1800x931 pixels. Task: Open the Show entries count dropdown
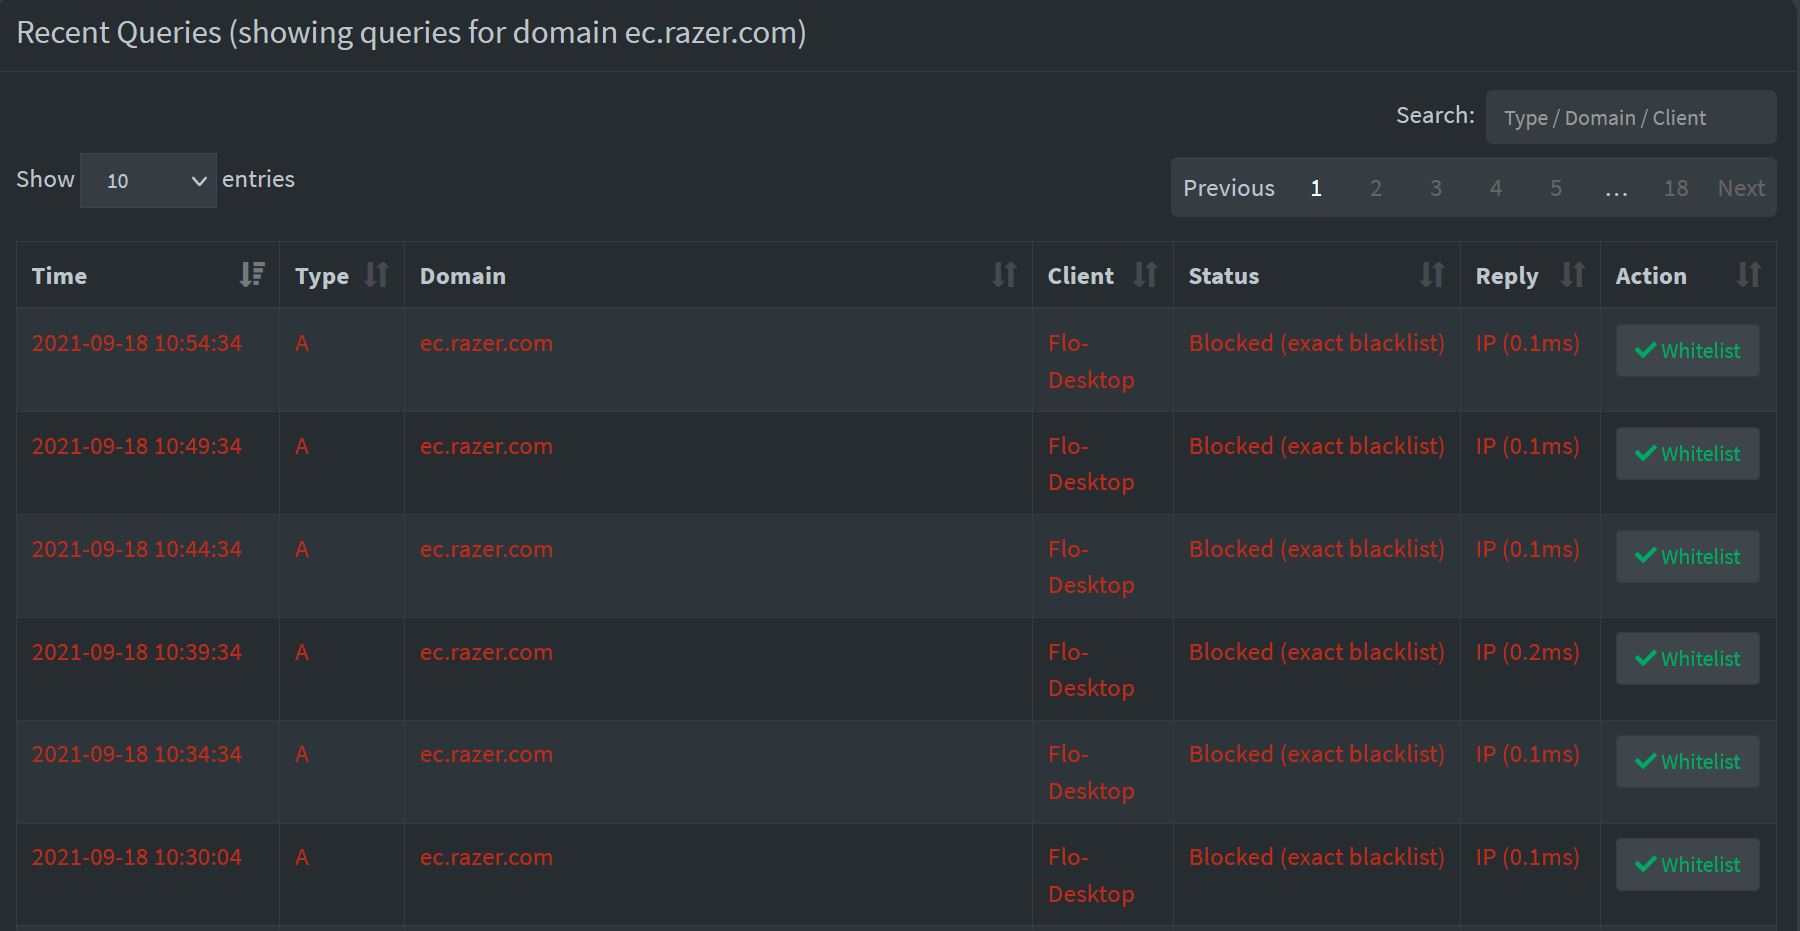pyautogui.click(x=148, y=180)
